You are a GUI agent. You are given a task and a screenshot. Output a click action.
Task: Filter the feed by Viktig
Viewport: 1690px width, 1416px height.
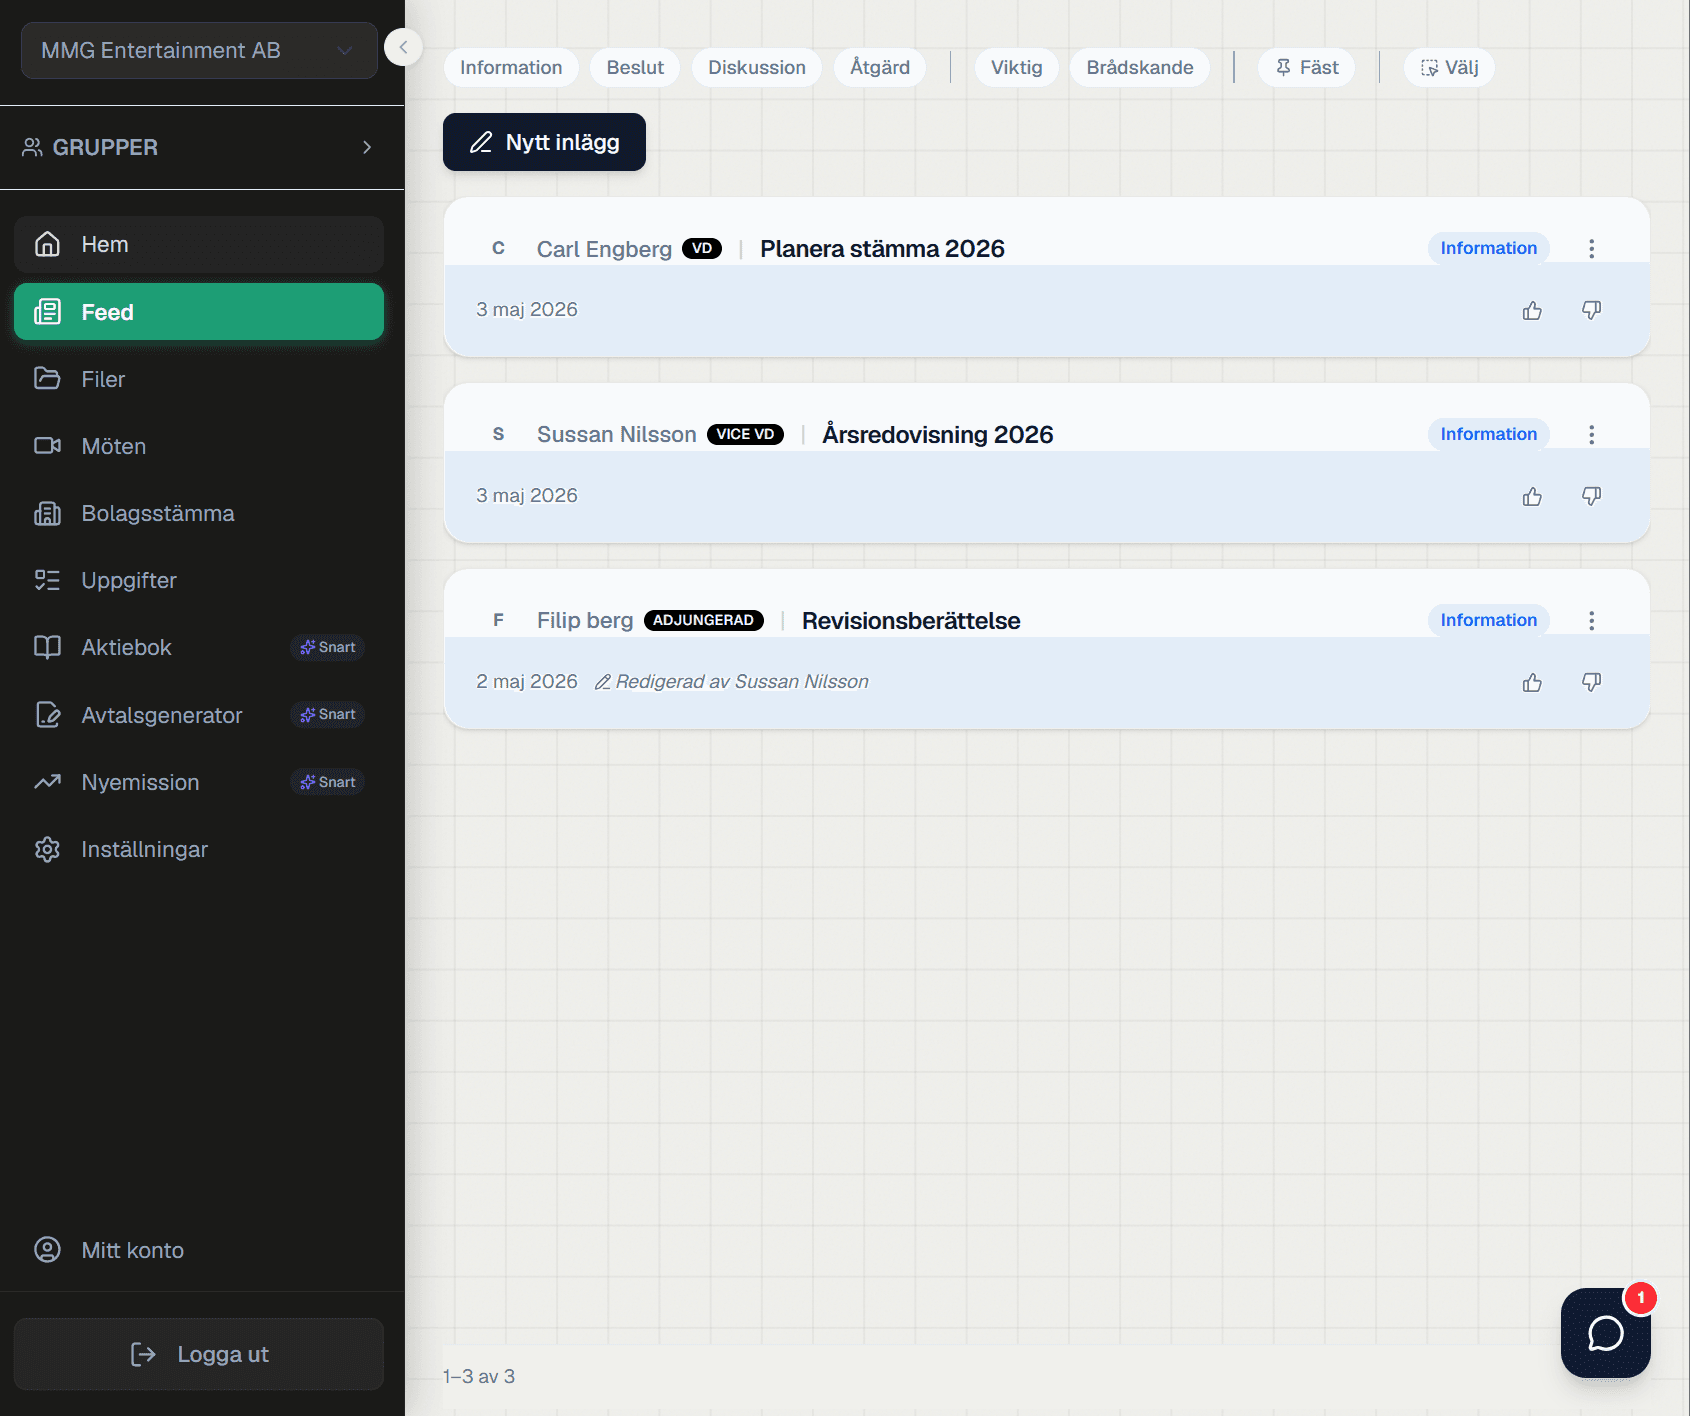pyautogui.click(x=1017, y=67)
